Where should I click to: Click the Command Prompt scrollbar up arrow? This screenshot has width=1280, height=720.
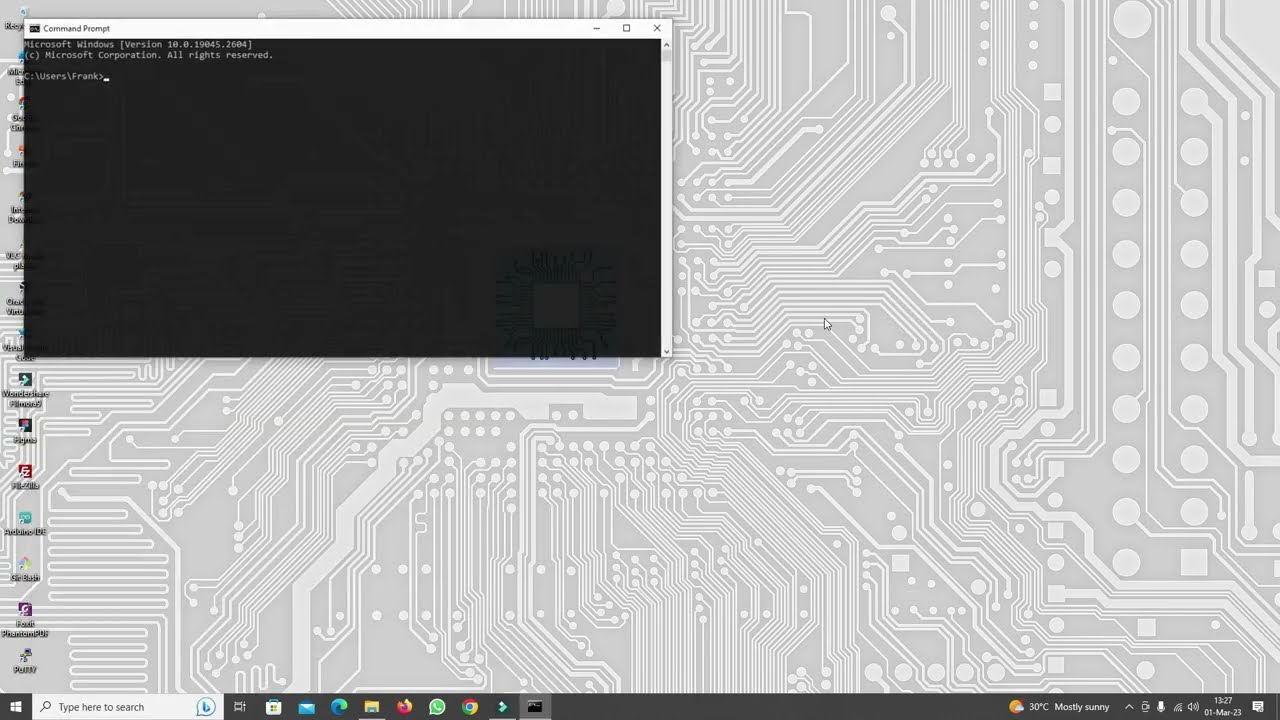click(666, 44)
